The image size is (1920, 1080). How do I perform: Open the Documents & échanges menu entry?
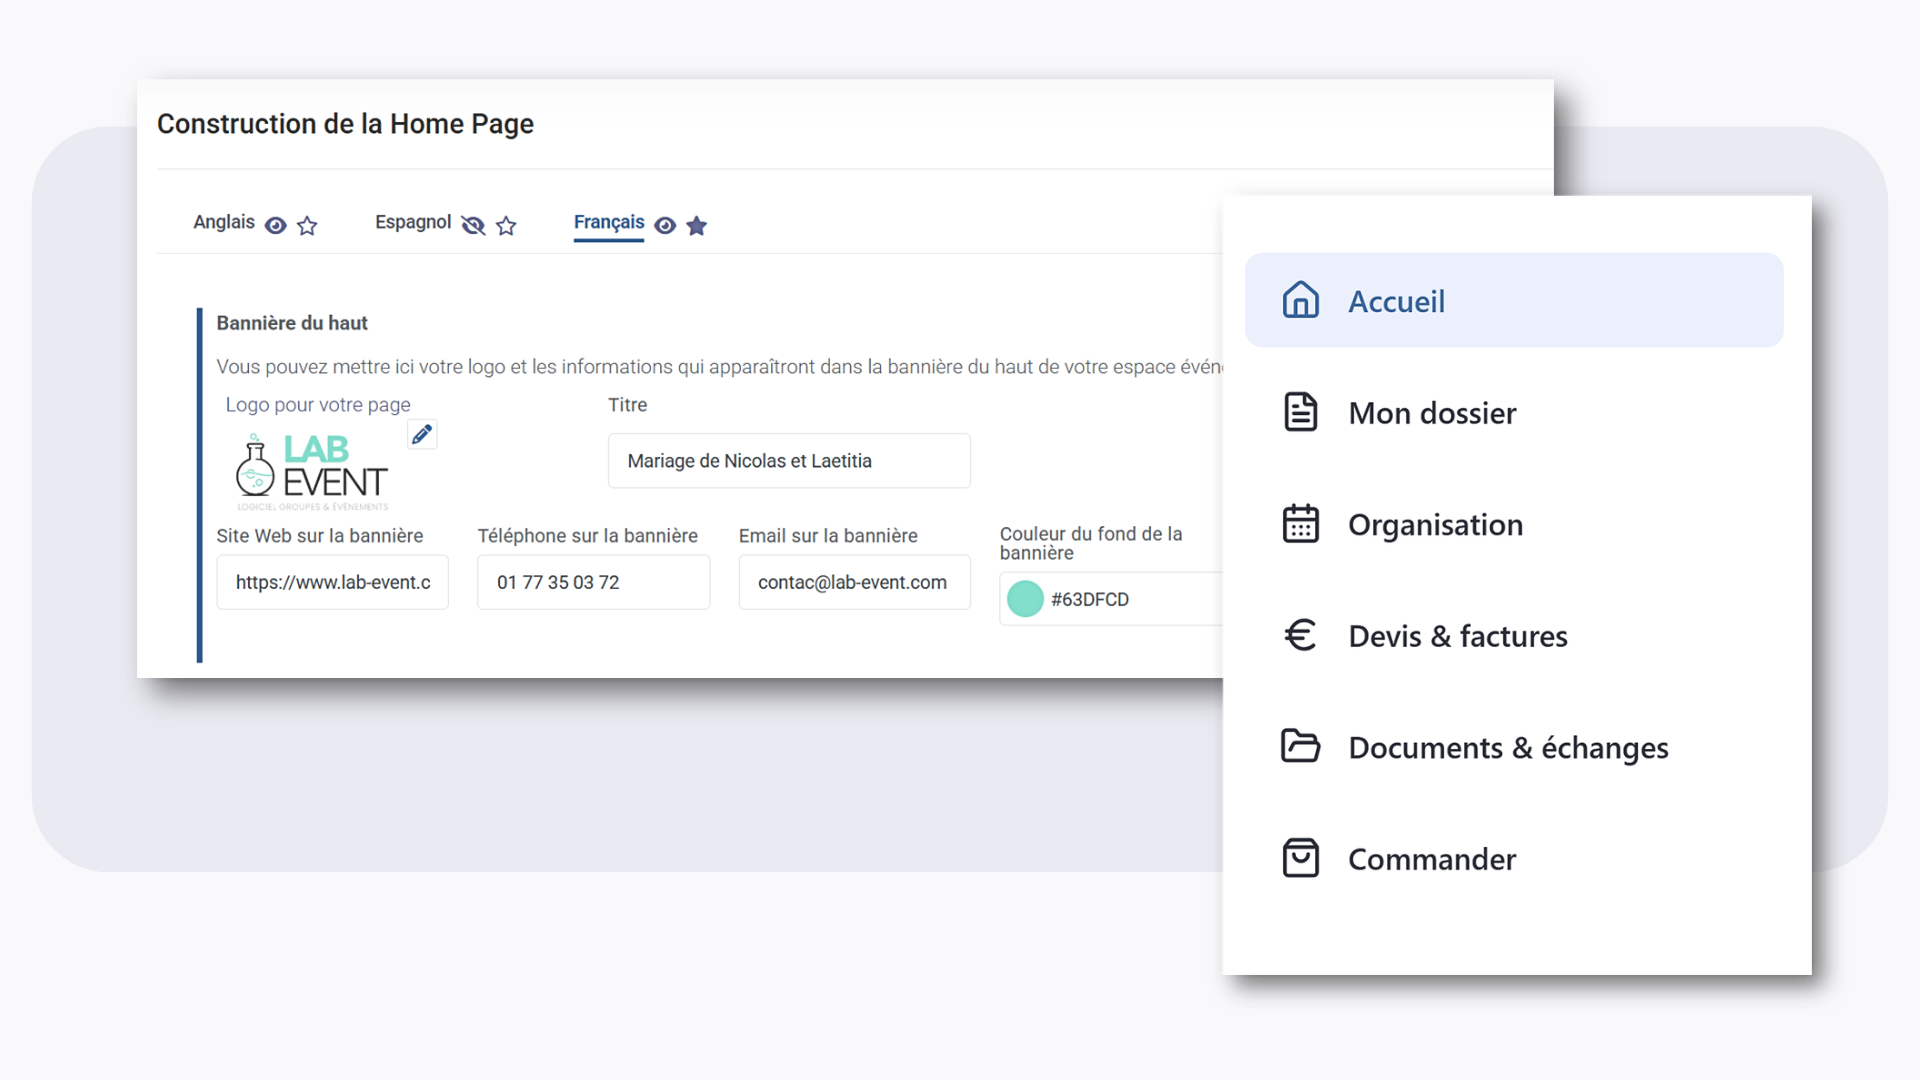[x=1507, y=748]
